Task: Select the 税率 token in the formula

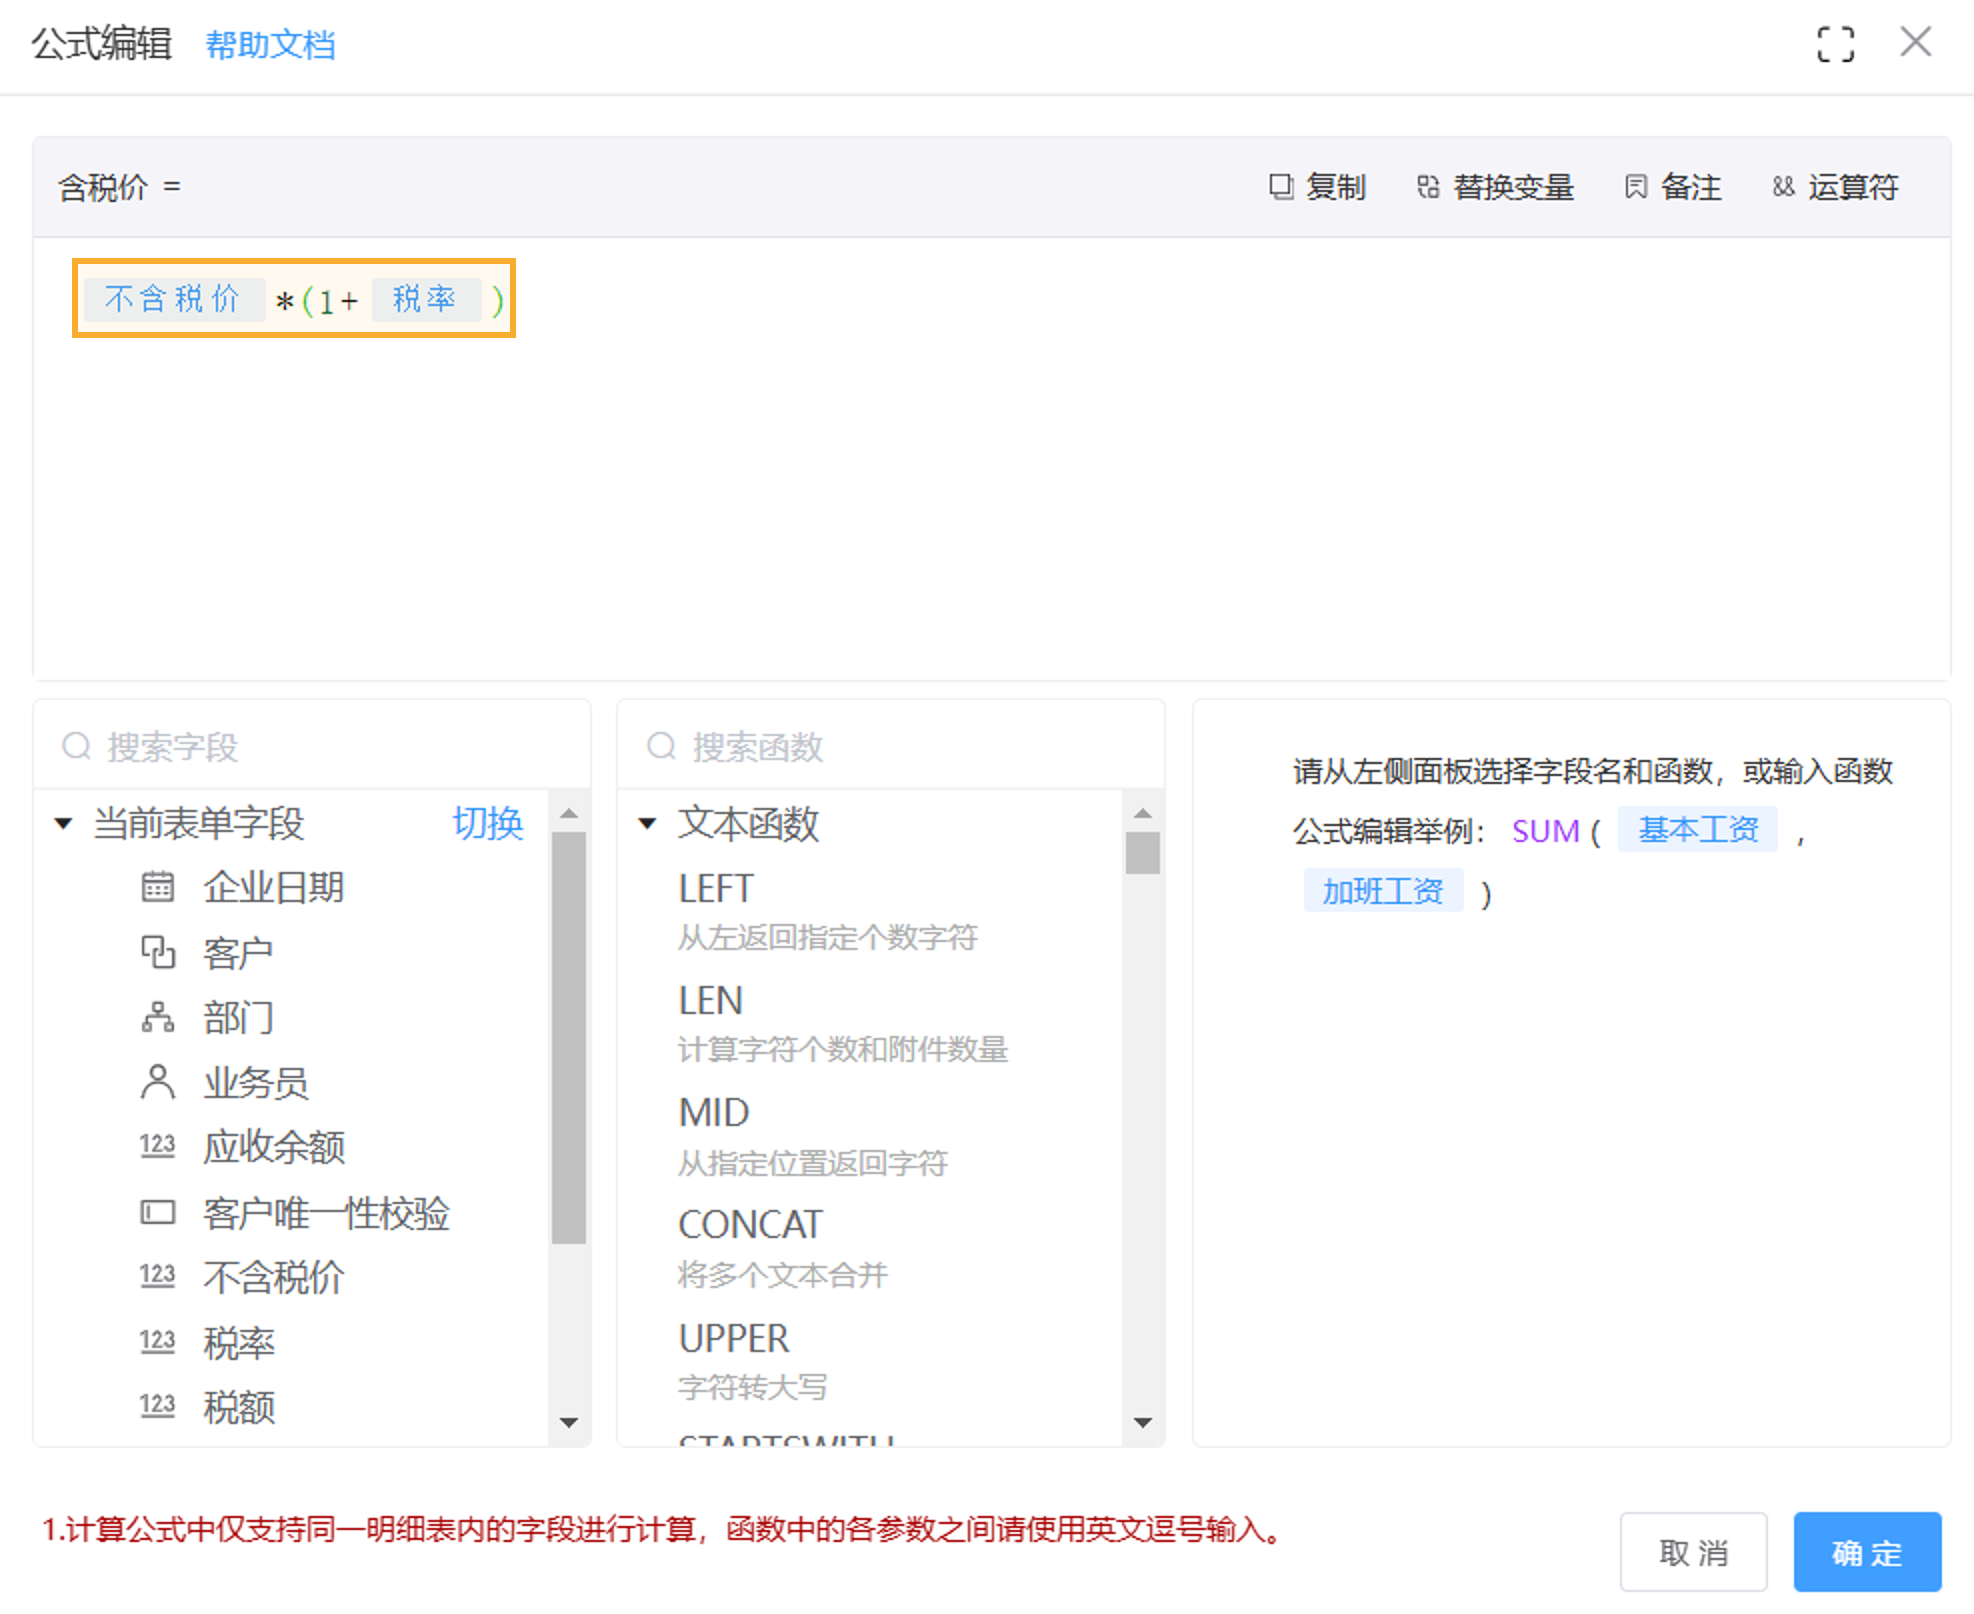Action: coord(426,299)
